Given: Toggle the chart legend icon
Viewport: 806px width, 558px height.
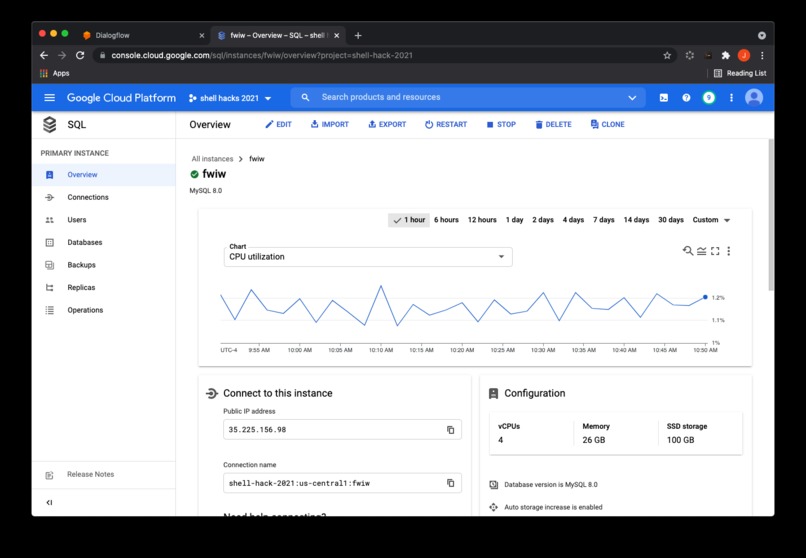Looking at the screenshot, I should coord(702,251).
